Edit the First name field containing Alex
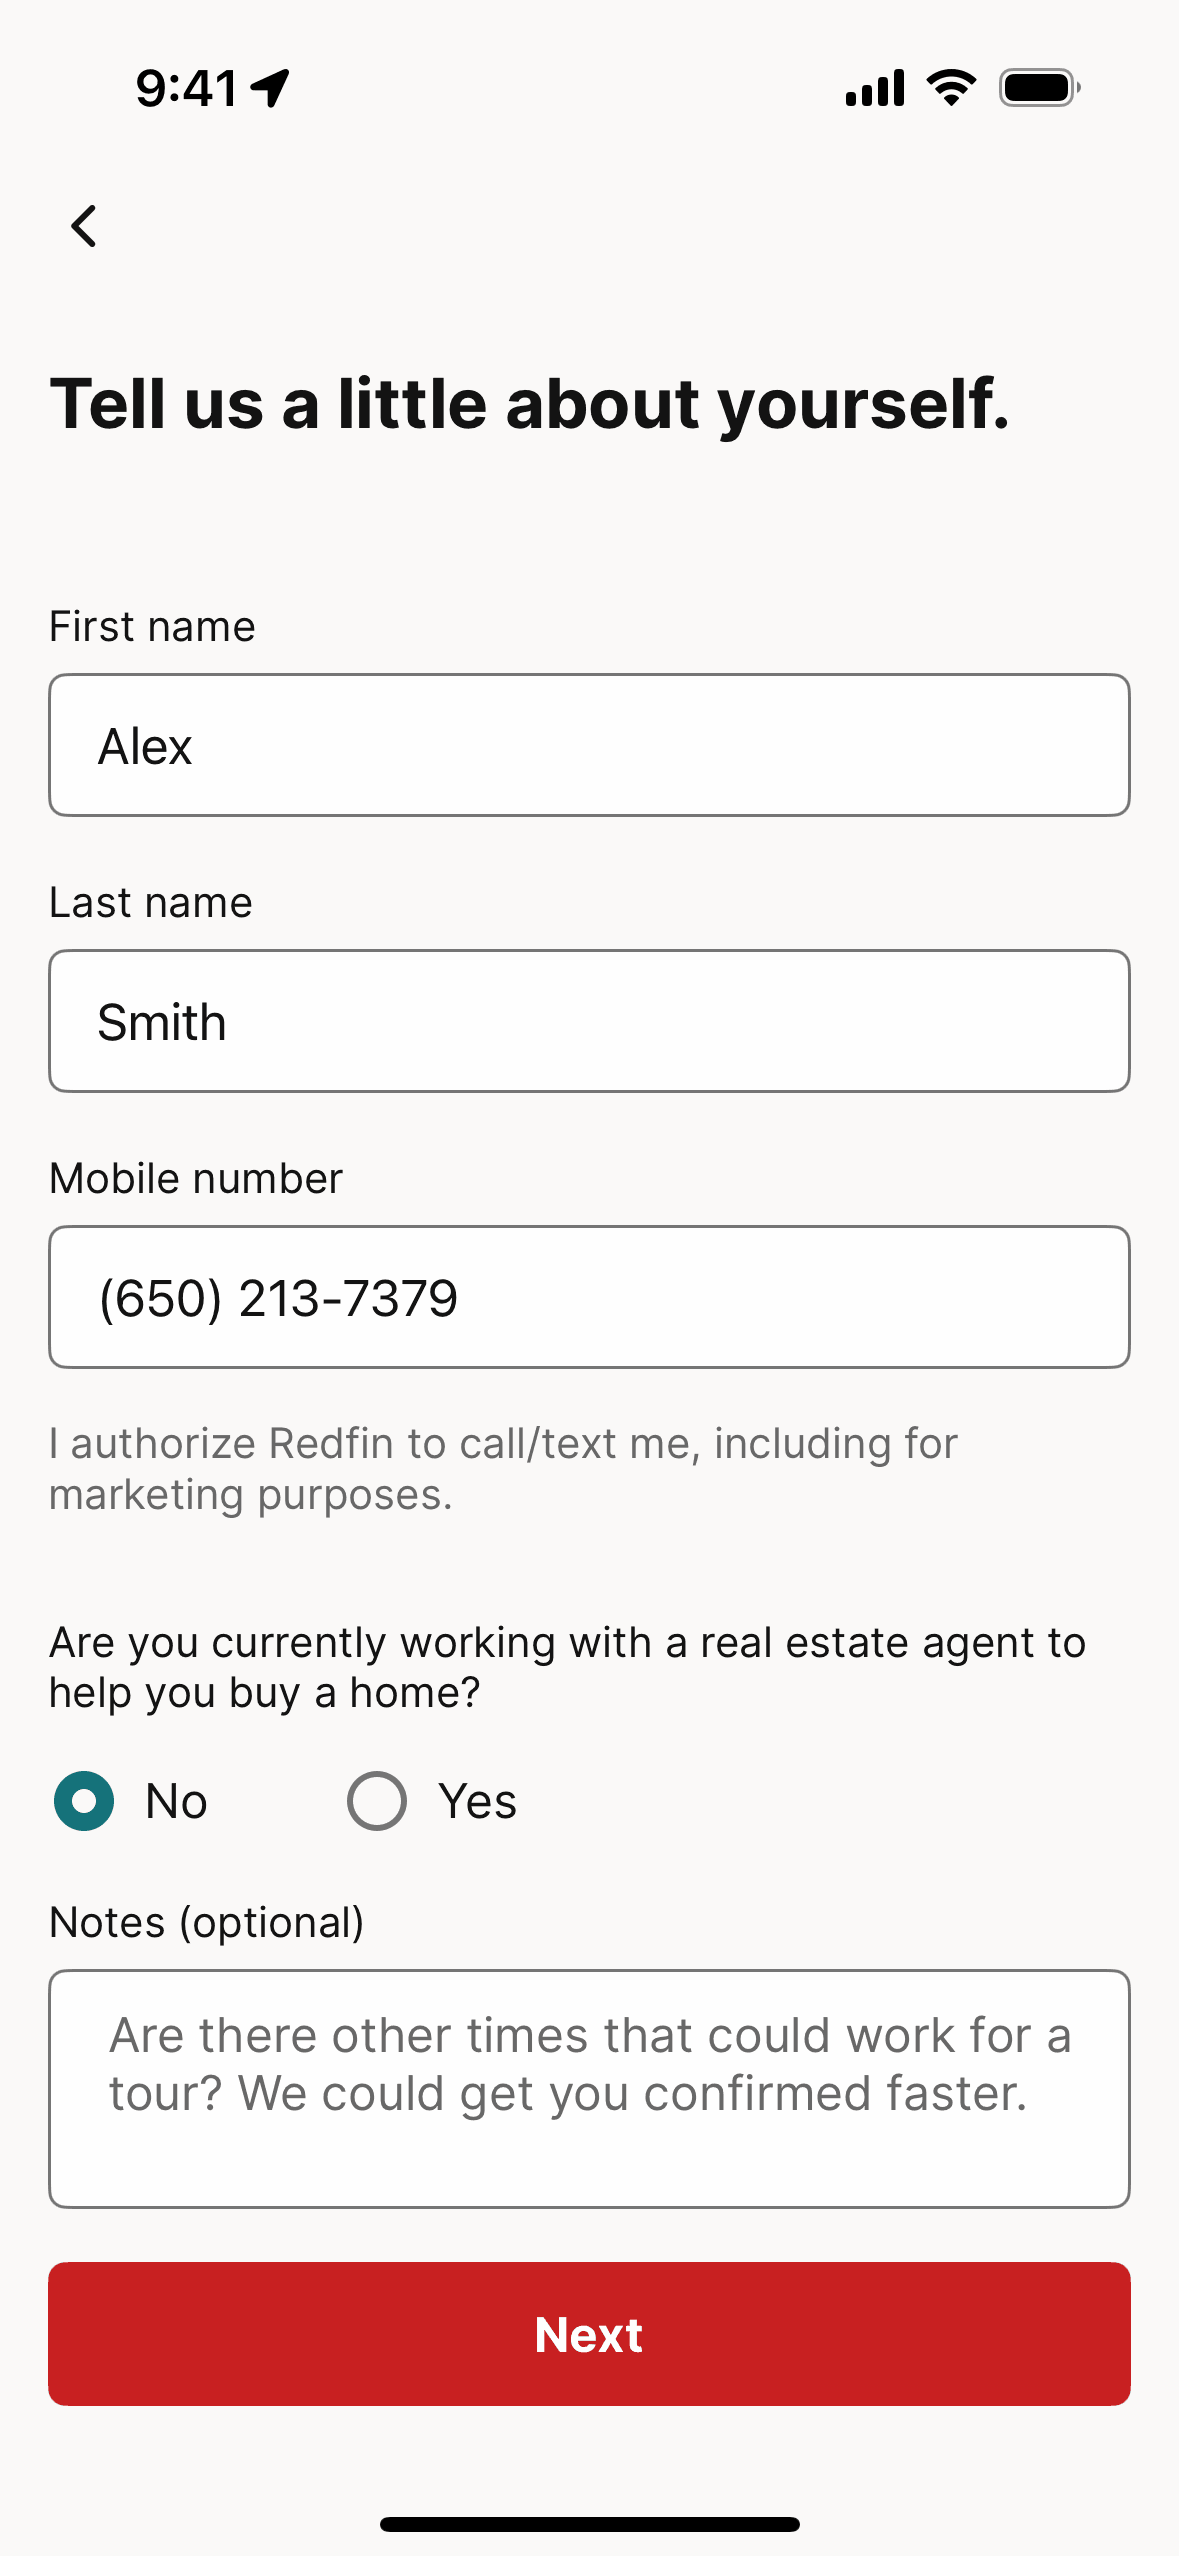Image resolution: width=1179 pixels, height=2556 pixels. tap(589, 745)
